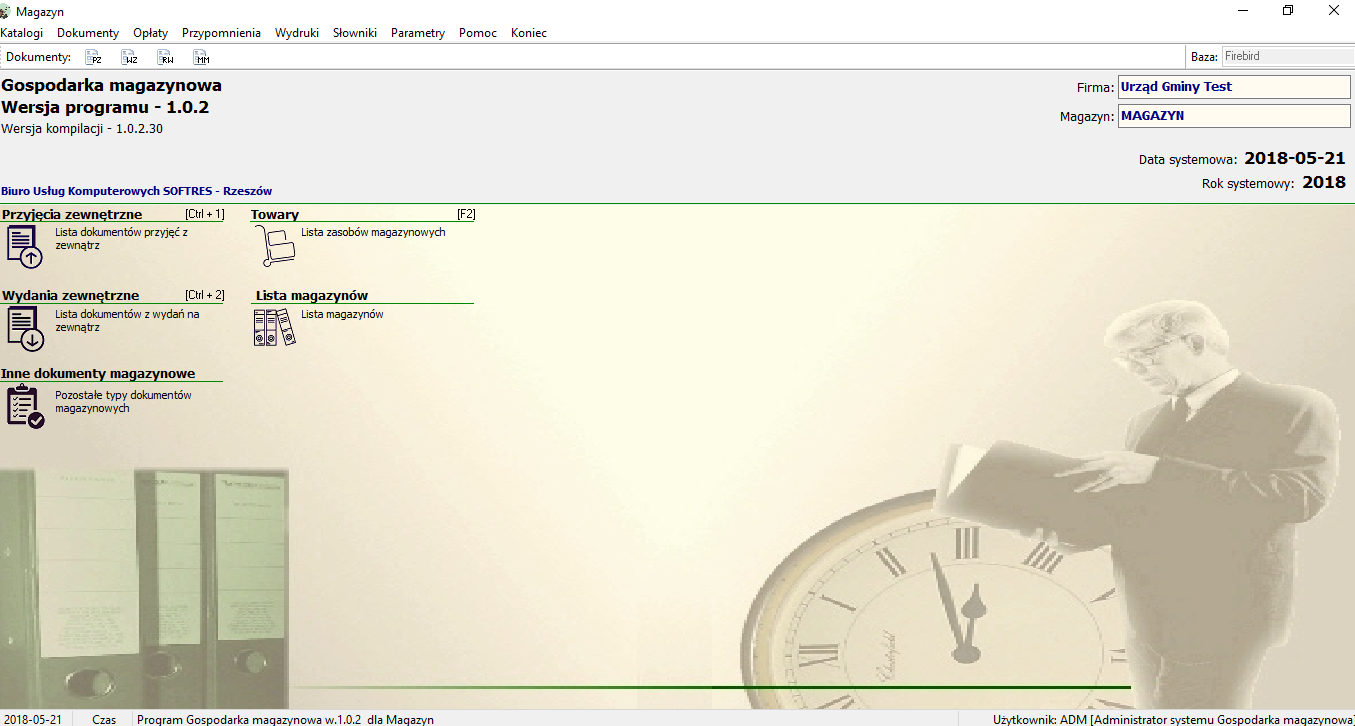Open the Towary heading link
This screenshot has width=1355, height=726.
[275, 214]
